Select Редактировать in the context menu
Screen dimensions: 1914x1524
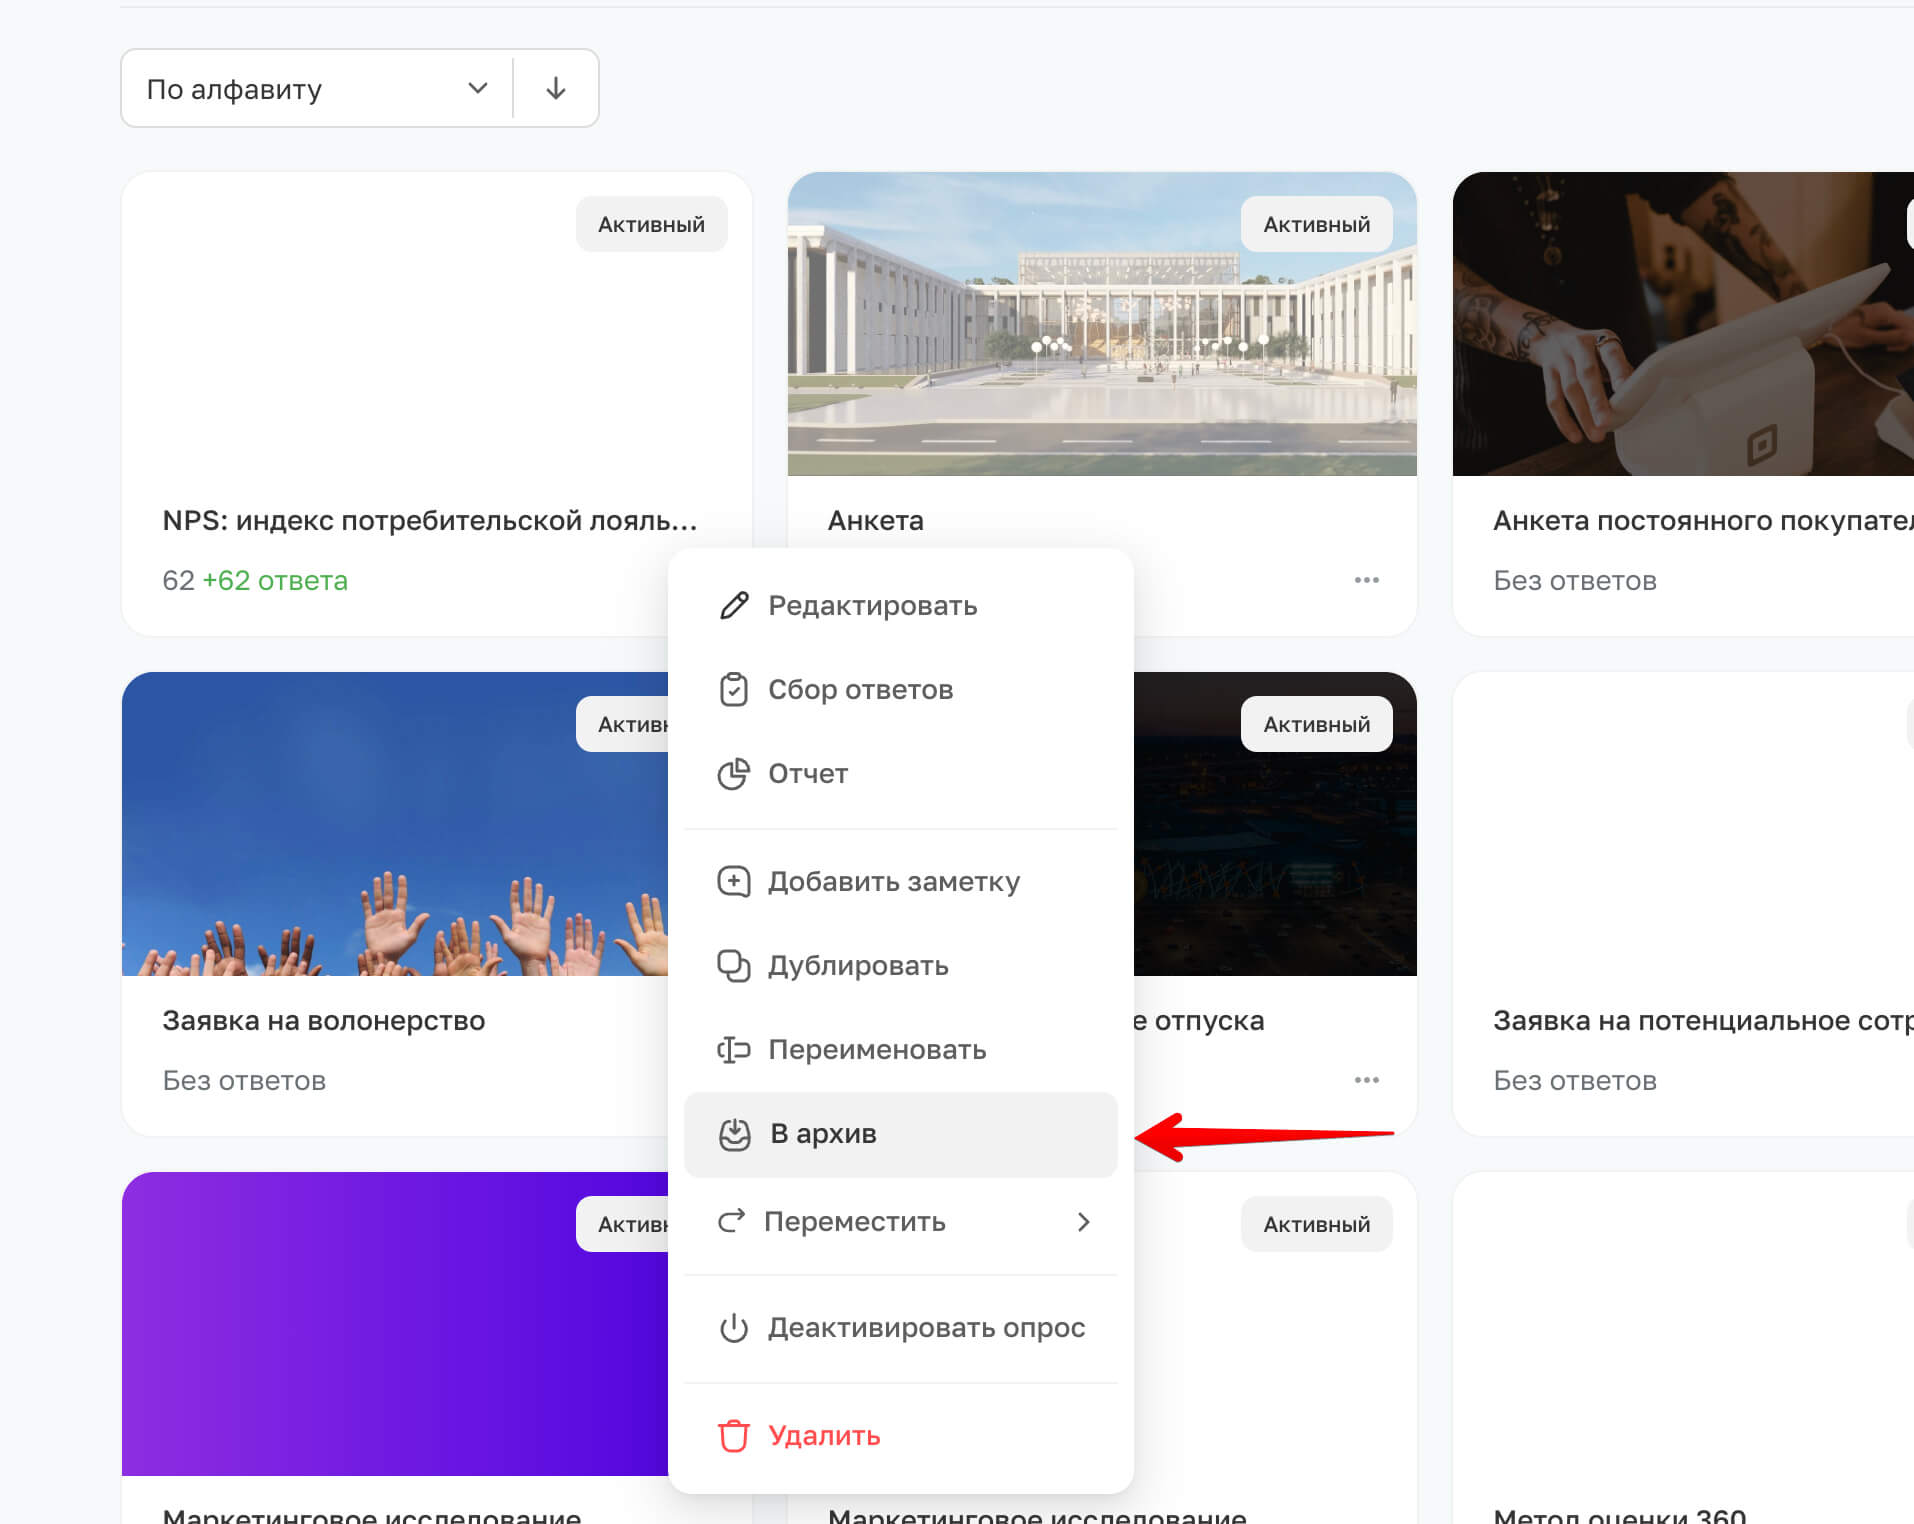pyautogui.click(x=900, y=605)
